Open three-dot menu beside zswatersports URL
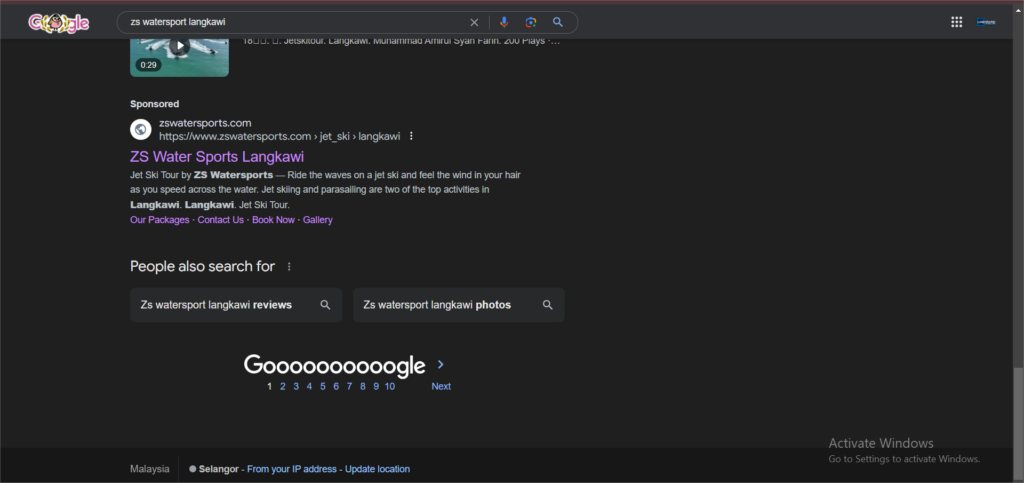 point(411,136)
